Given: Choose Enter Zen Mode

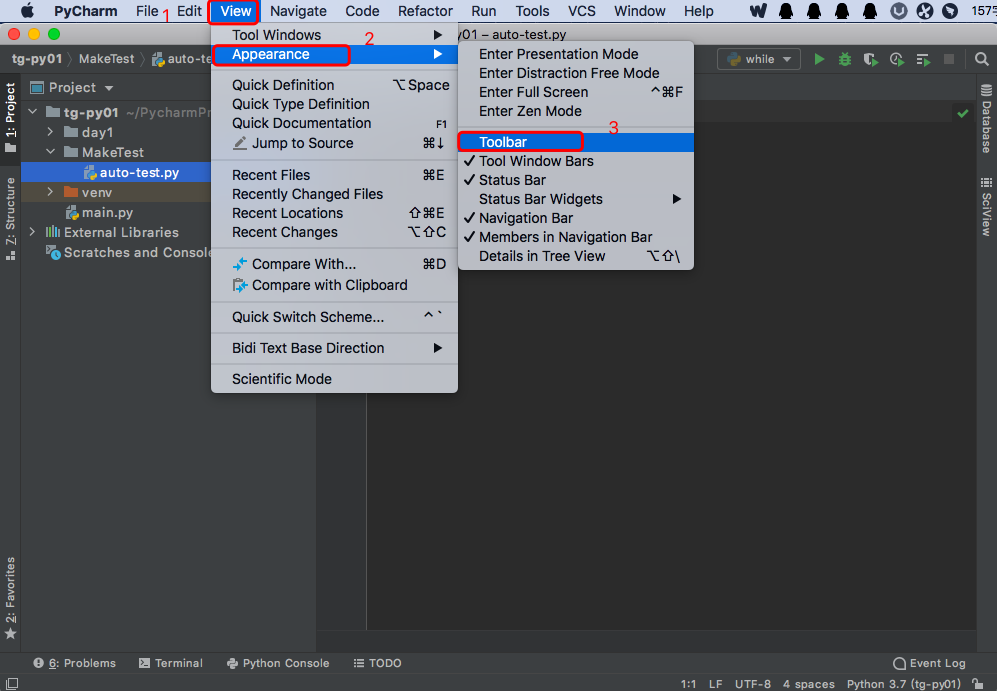Looking at the screenshot, I should (x=575, y=111).
